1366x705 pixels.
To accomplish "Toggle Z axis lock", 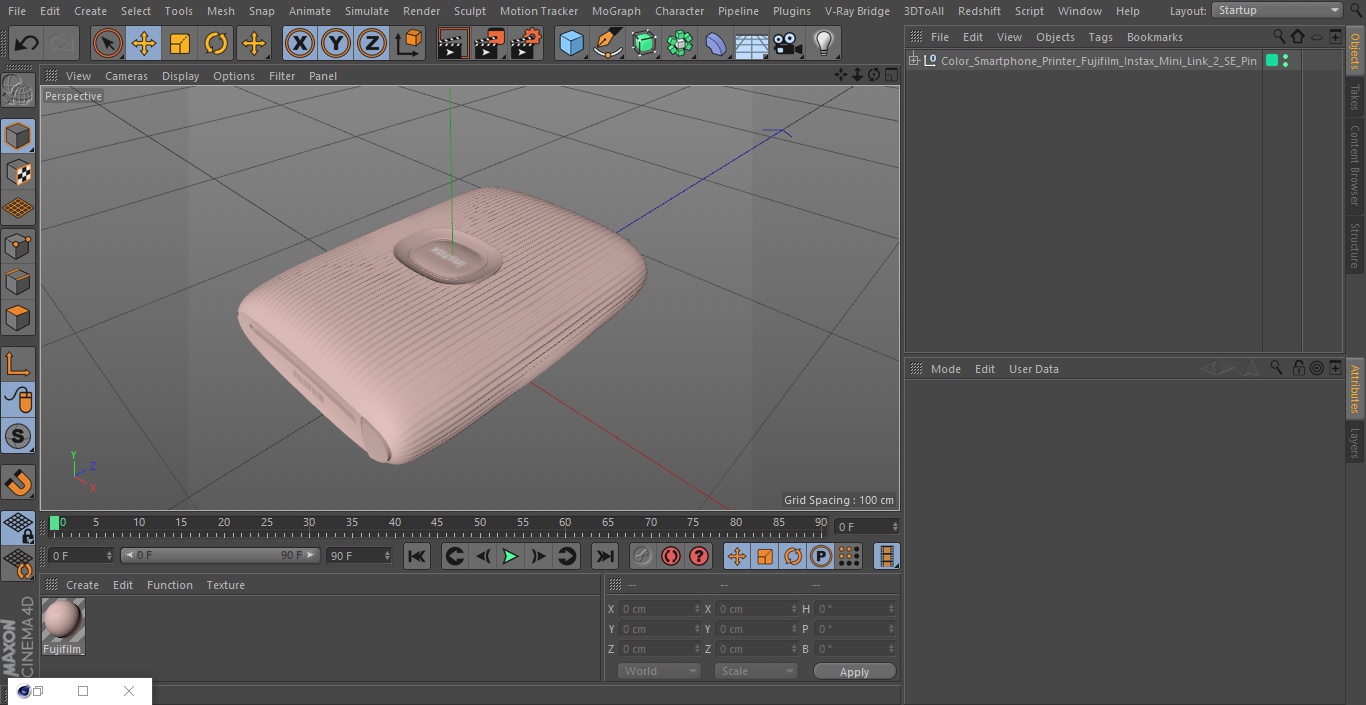I will tap(372, 43).
